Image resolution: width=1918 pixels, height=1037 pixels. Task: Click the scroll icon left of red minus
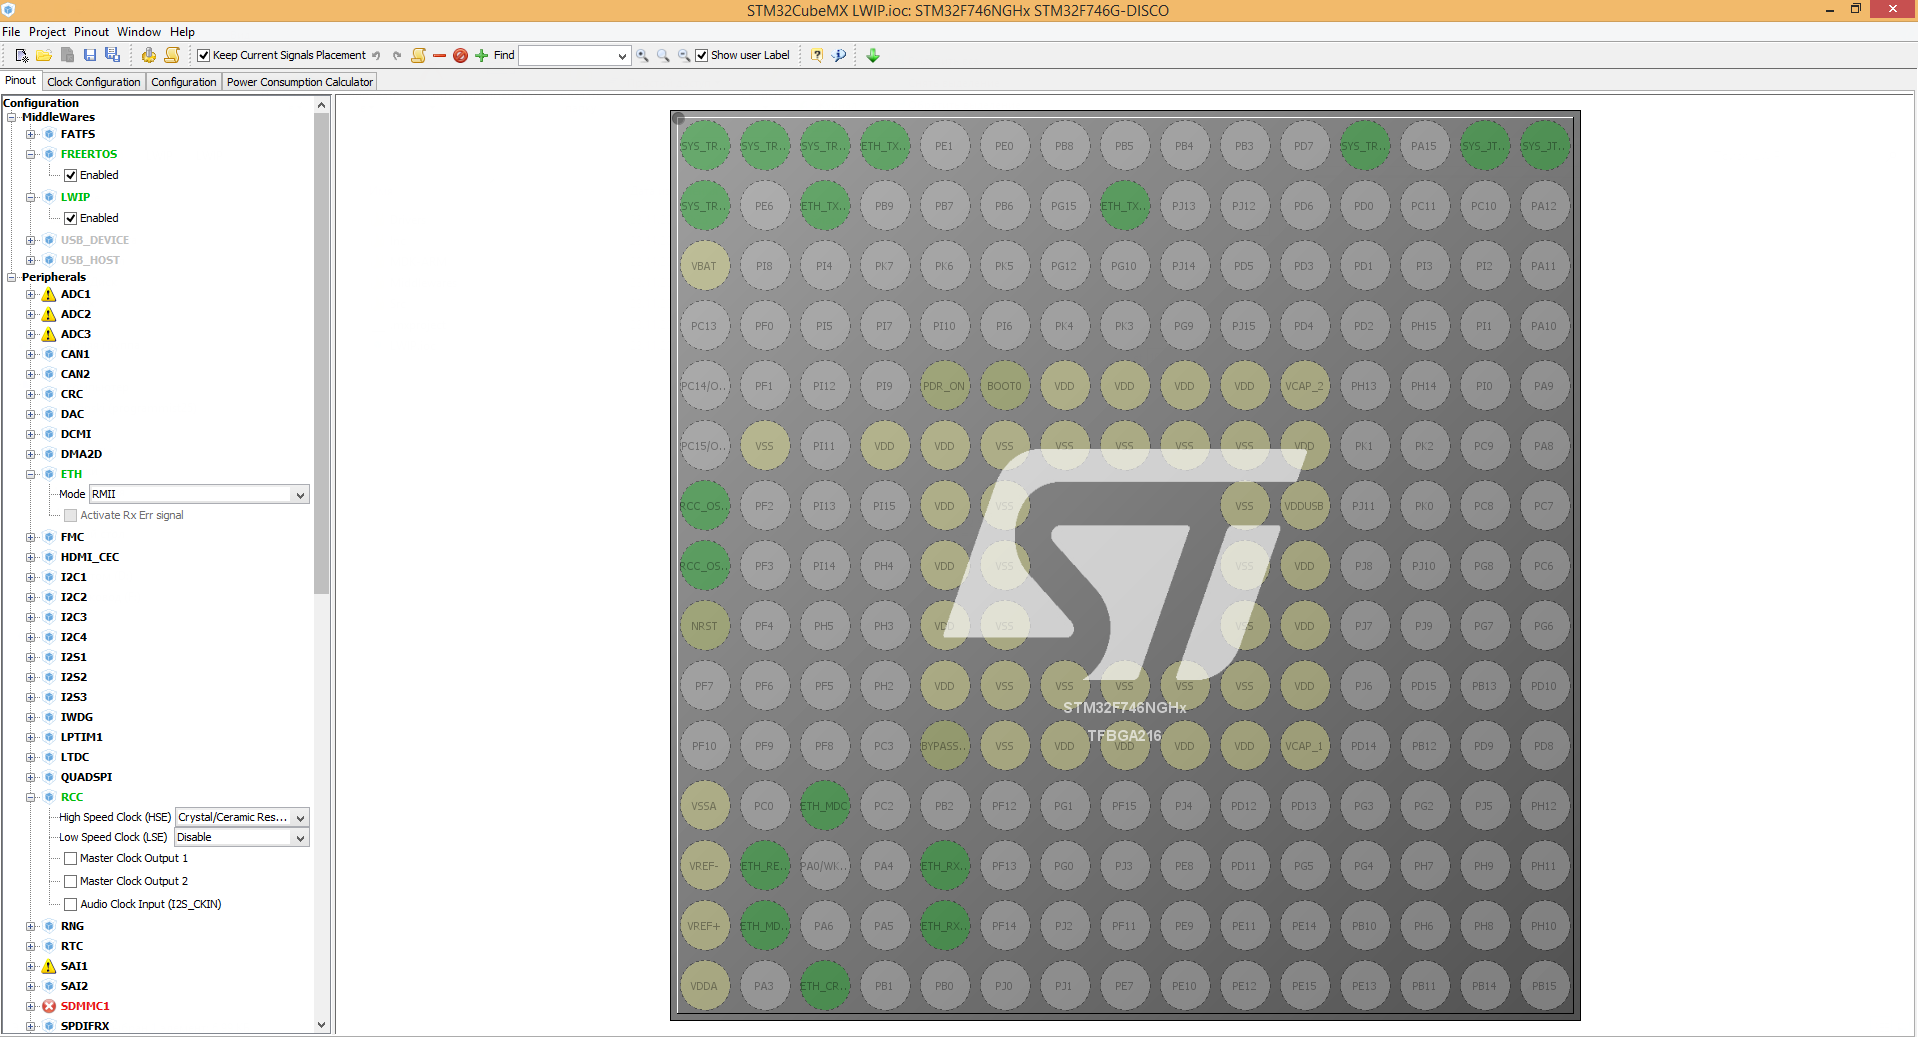(418, 55)
